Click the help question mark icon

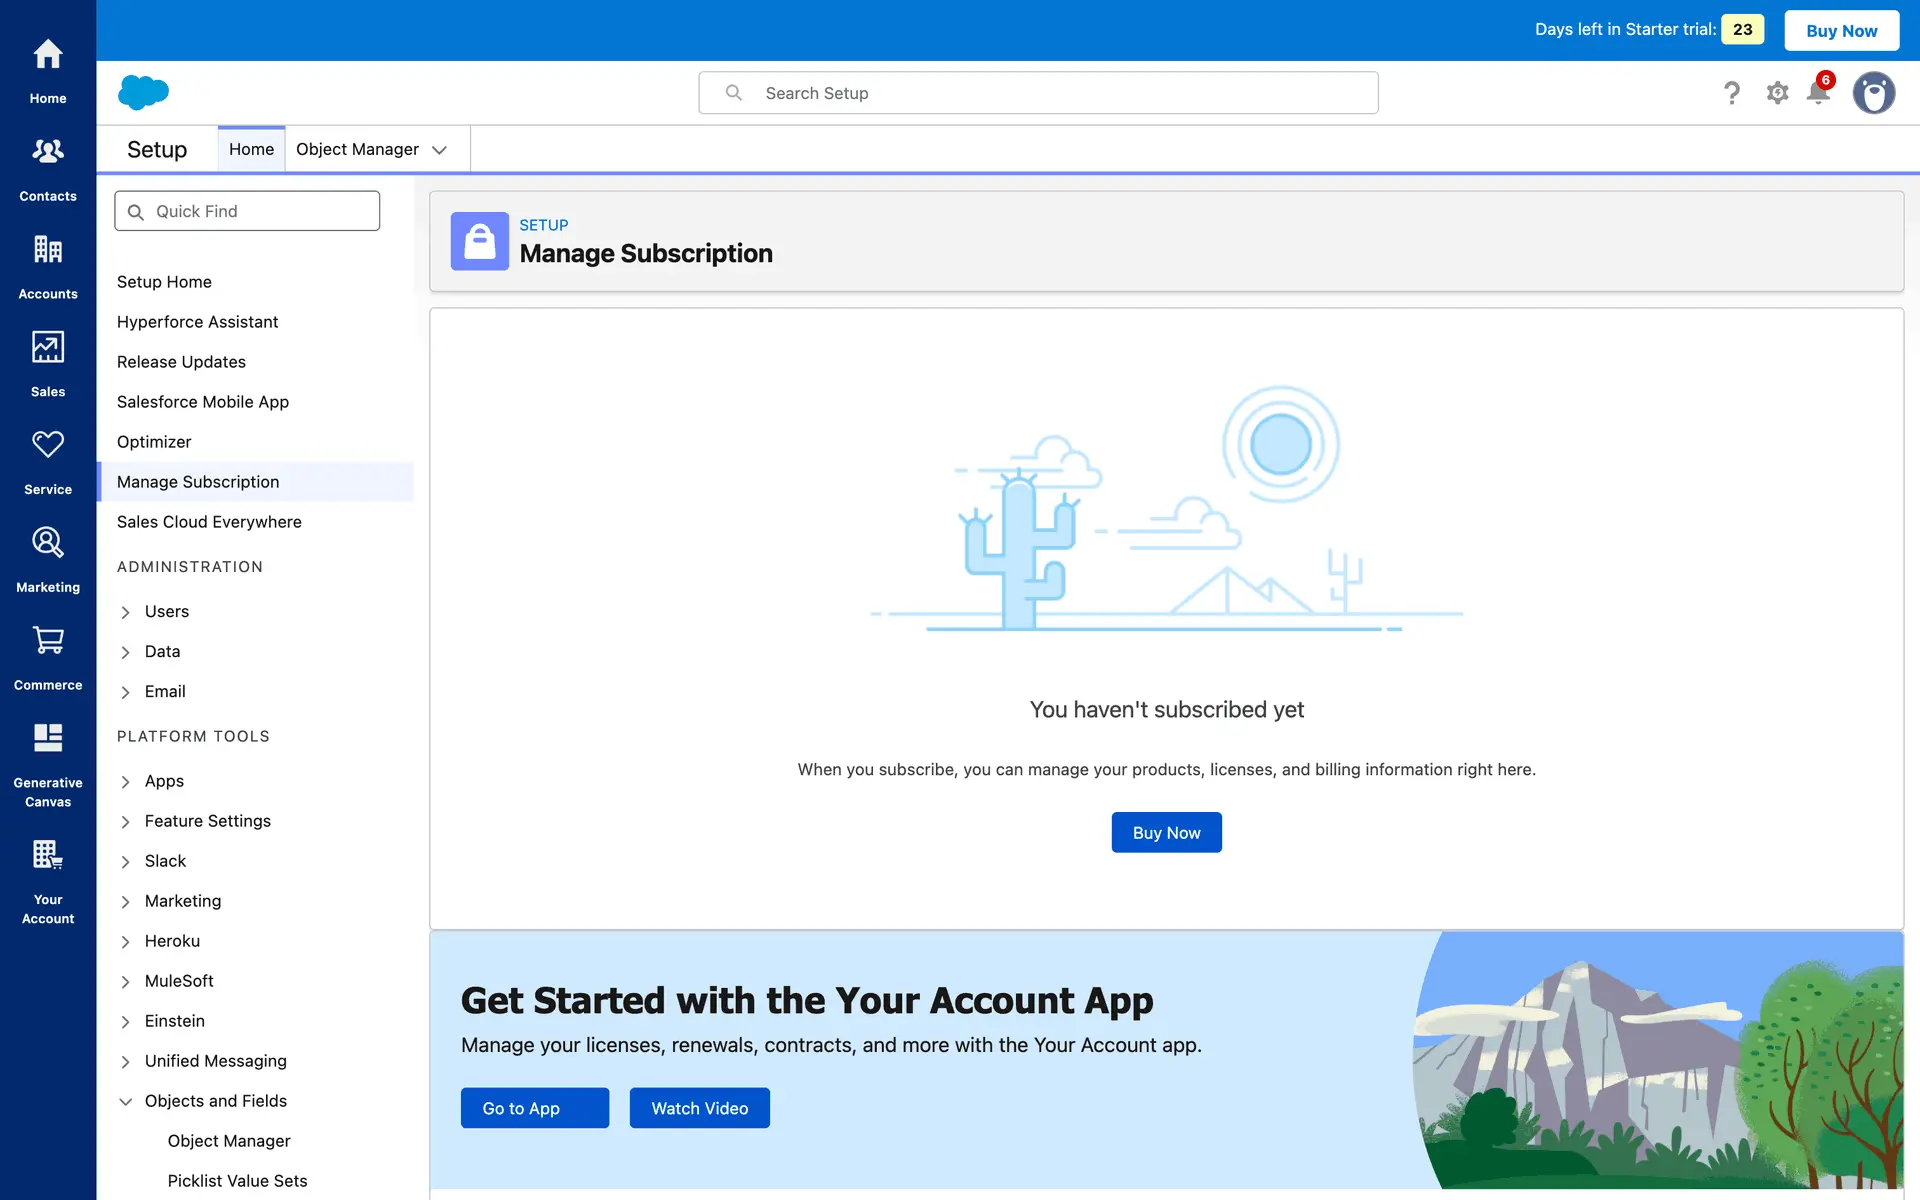(1731, 93)
